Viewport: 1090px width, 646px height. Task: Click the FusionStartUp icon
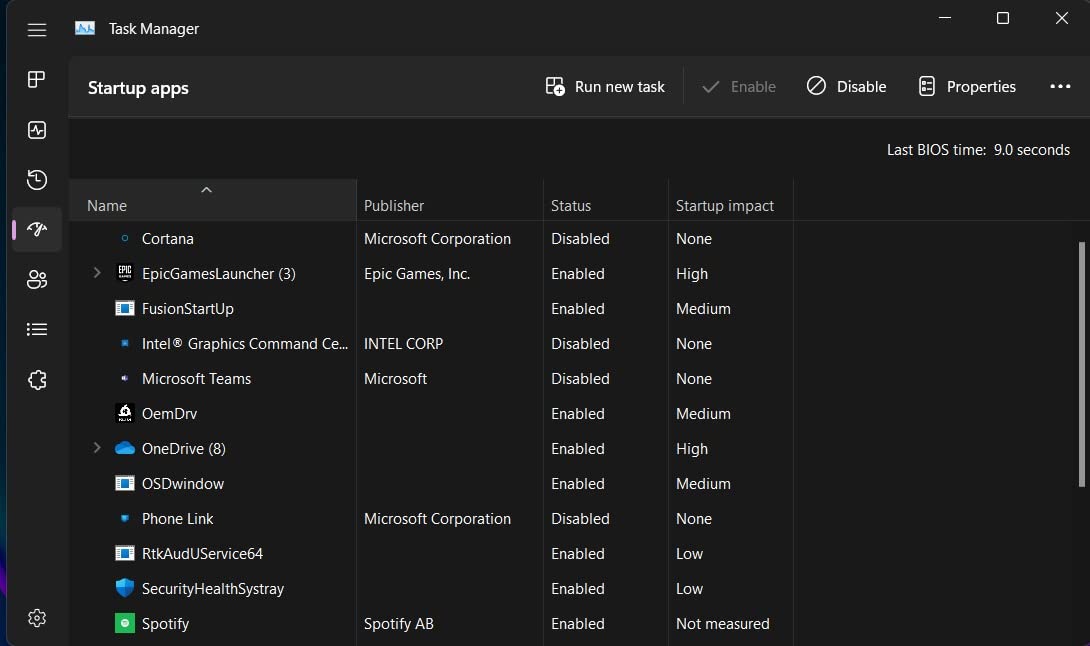(124, 308)
